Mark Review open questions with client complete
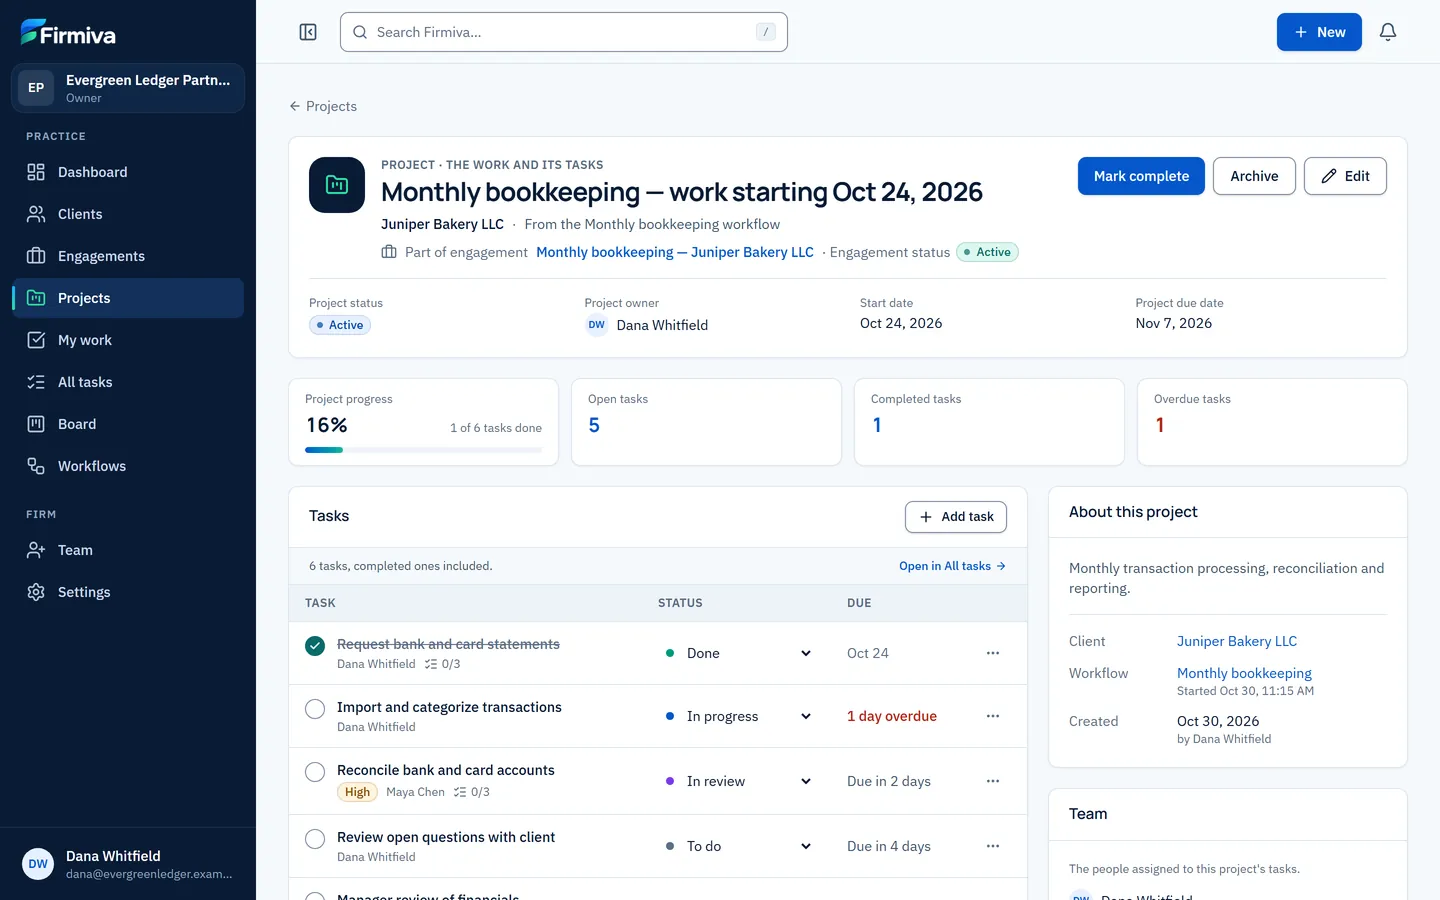This screenshot has width=1440, height=900. (x=315, y=839)
